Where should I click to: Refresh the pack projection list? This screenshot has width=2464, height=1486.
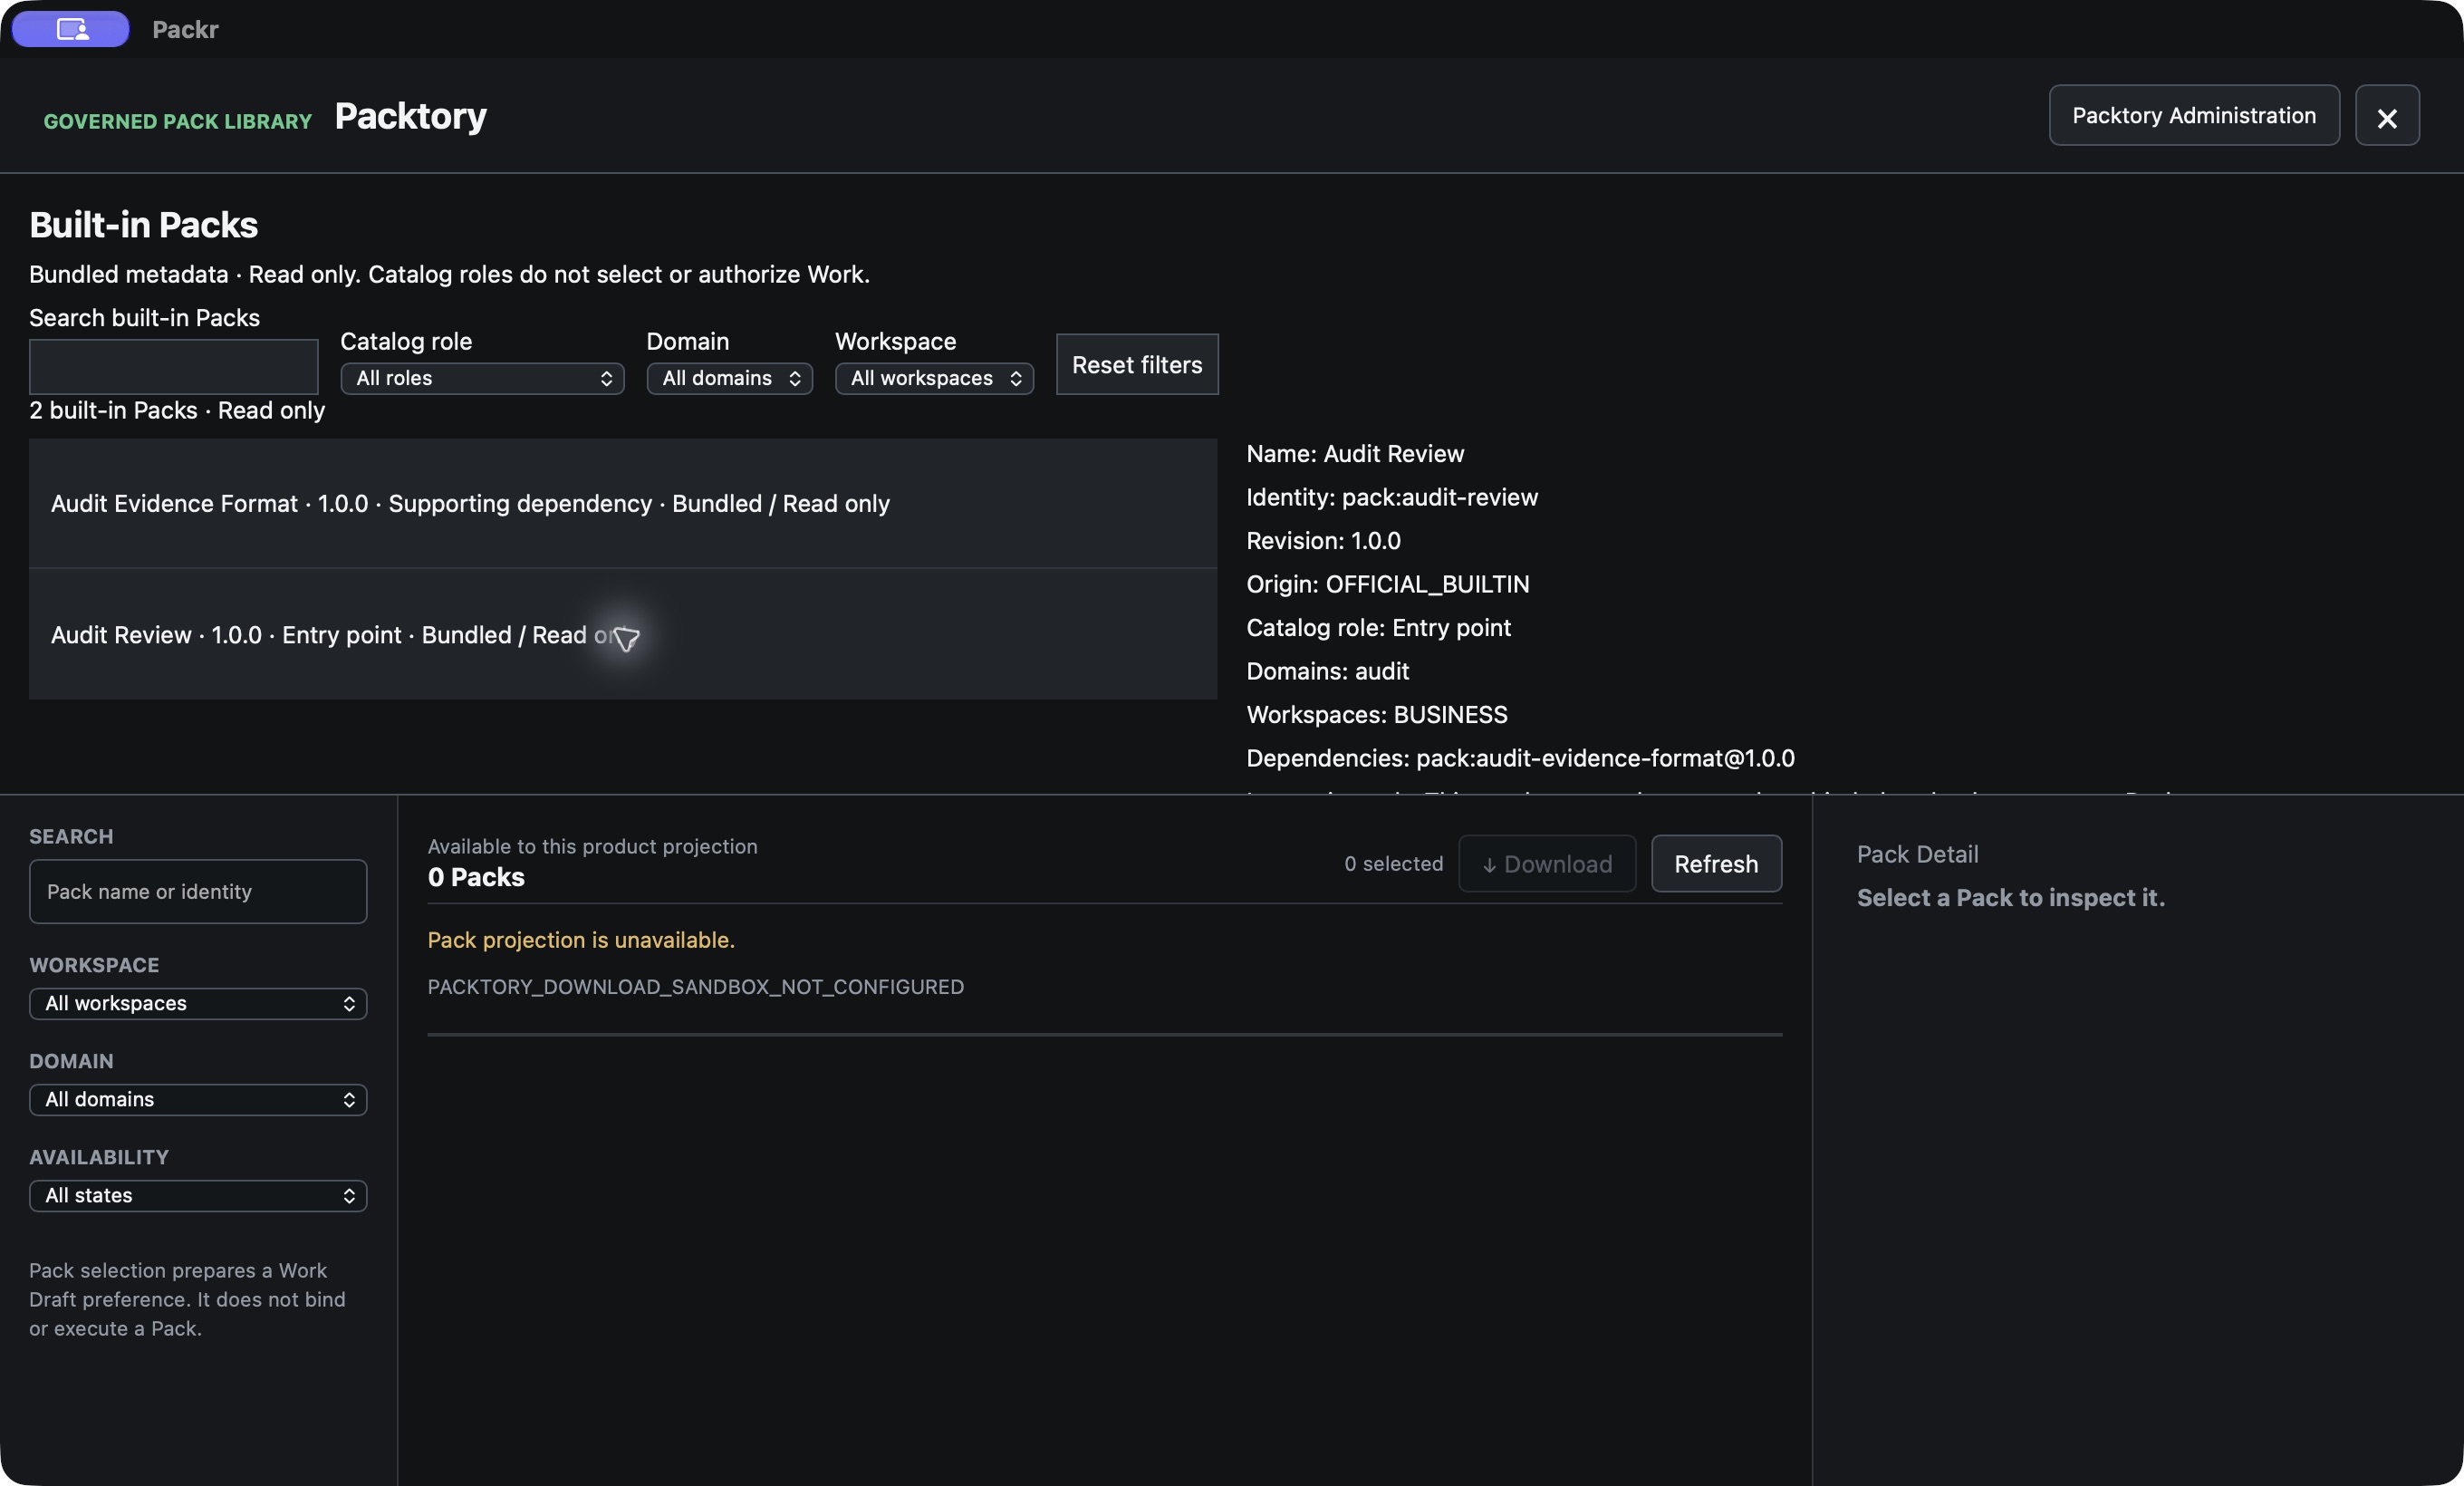1716,864
